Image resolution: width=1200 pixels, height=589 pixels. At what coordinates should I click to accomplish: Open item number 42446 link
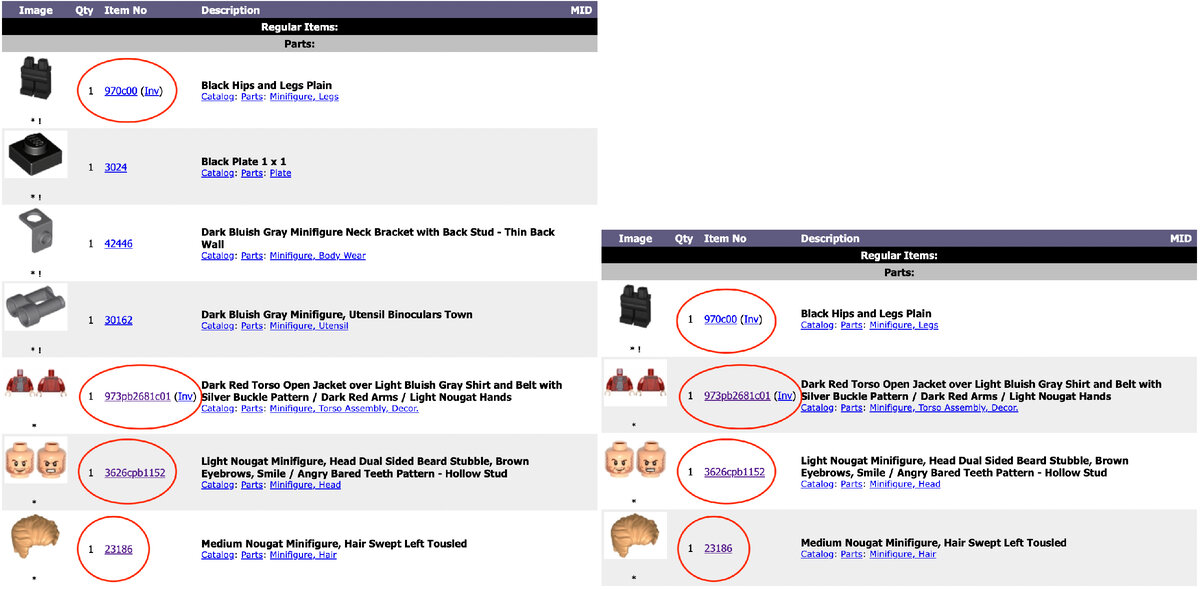pyautogui.click(x=118, y=244)
